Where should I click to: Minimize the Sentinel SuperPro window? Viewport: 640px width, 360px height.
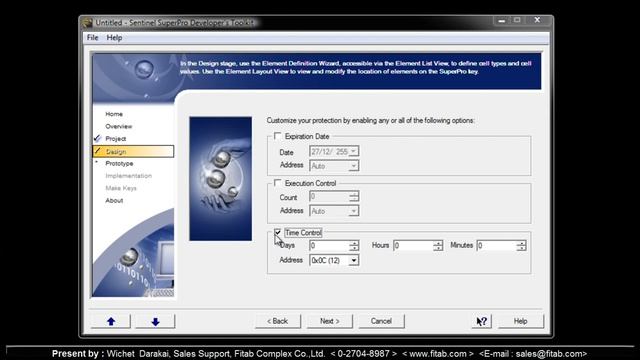tap(502, 20)
